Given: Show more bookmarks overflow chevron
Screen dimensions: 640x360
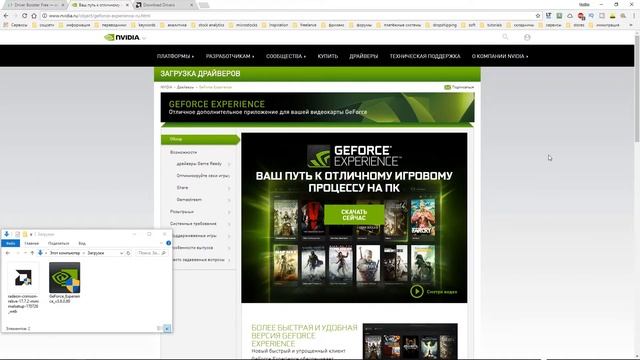Looking at the screenshot, I should coord(631,25).
